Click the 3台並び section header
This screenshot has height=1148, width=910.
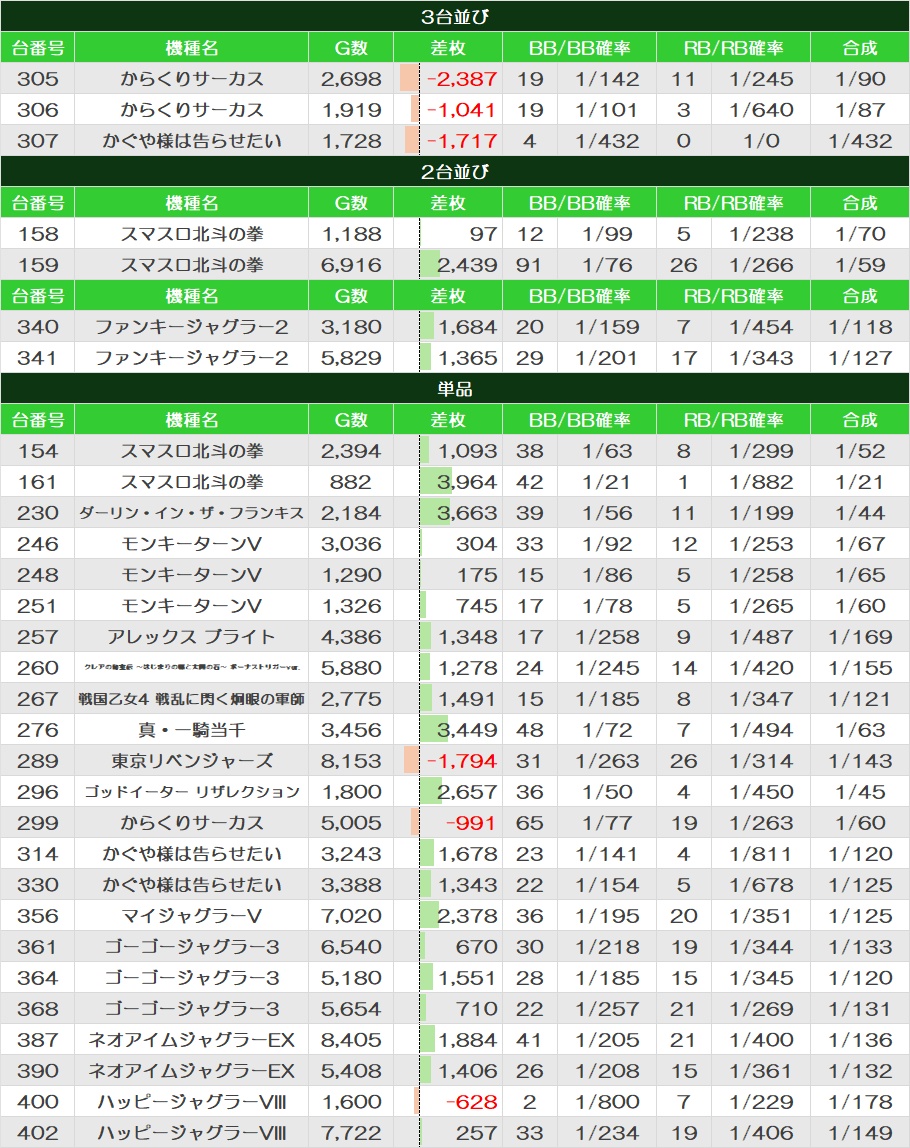click(455, 16)
